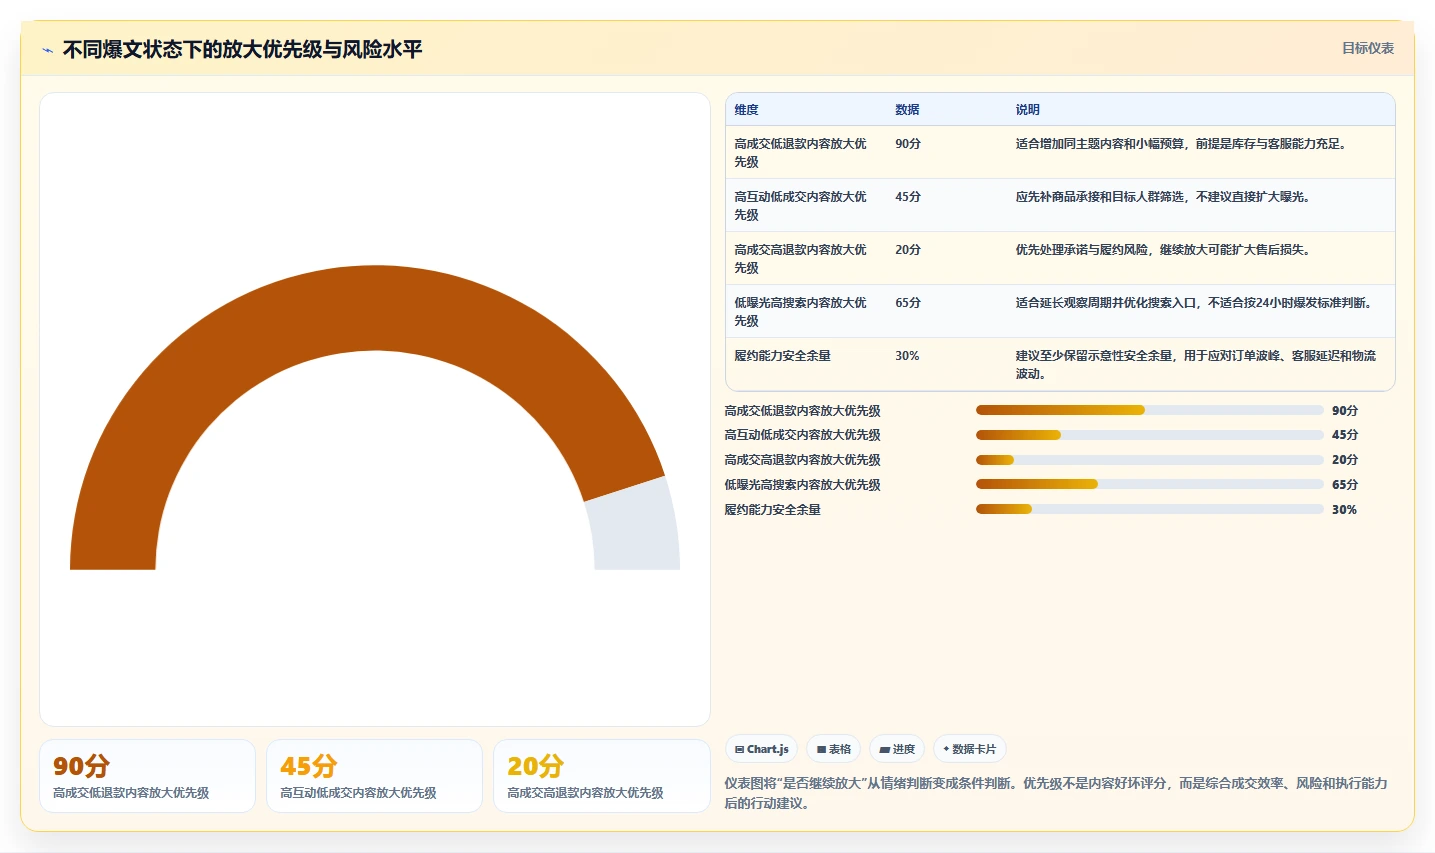
Task: Click the 30% value in the table
Action: (x=907, y=356)
